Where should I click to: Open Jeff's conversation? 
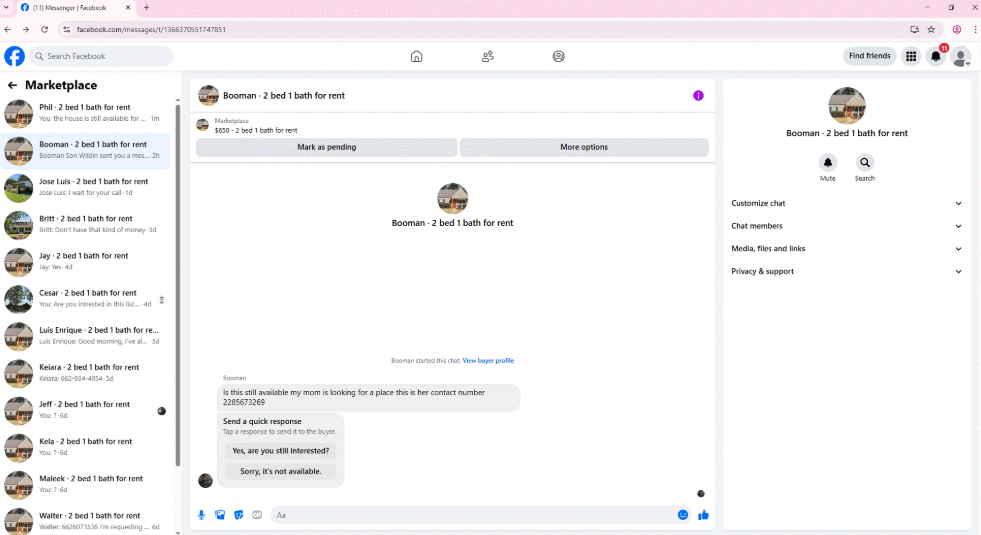tap(86, 410)
